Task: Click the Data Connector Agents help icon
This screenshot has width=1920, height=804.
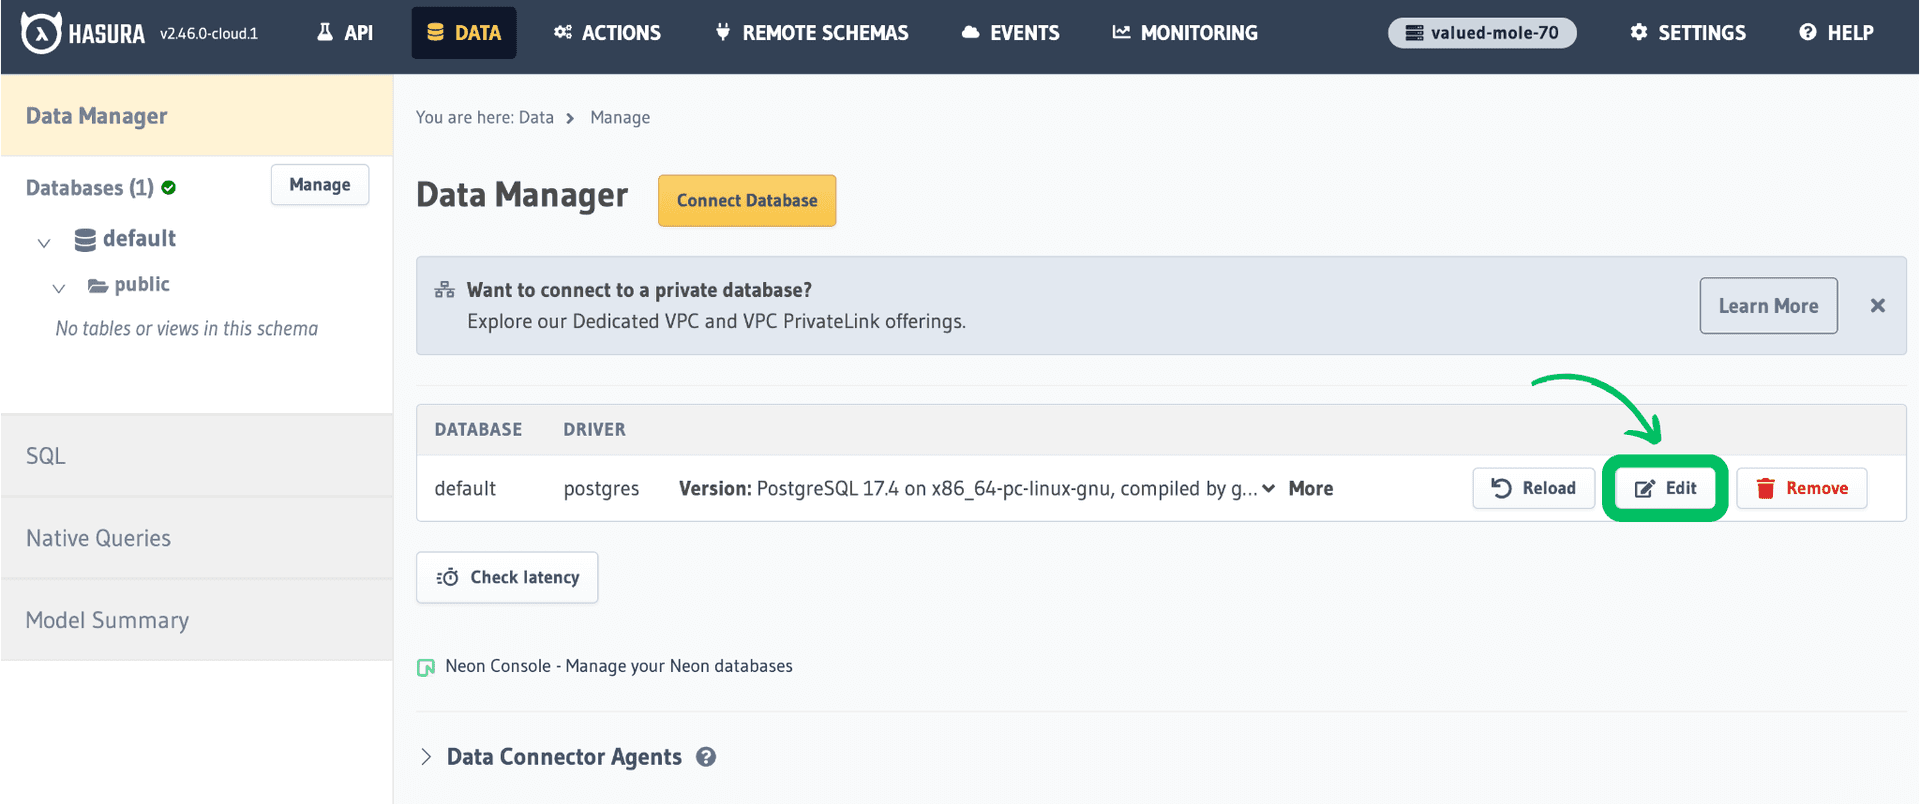Action: coord(706,757)
